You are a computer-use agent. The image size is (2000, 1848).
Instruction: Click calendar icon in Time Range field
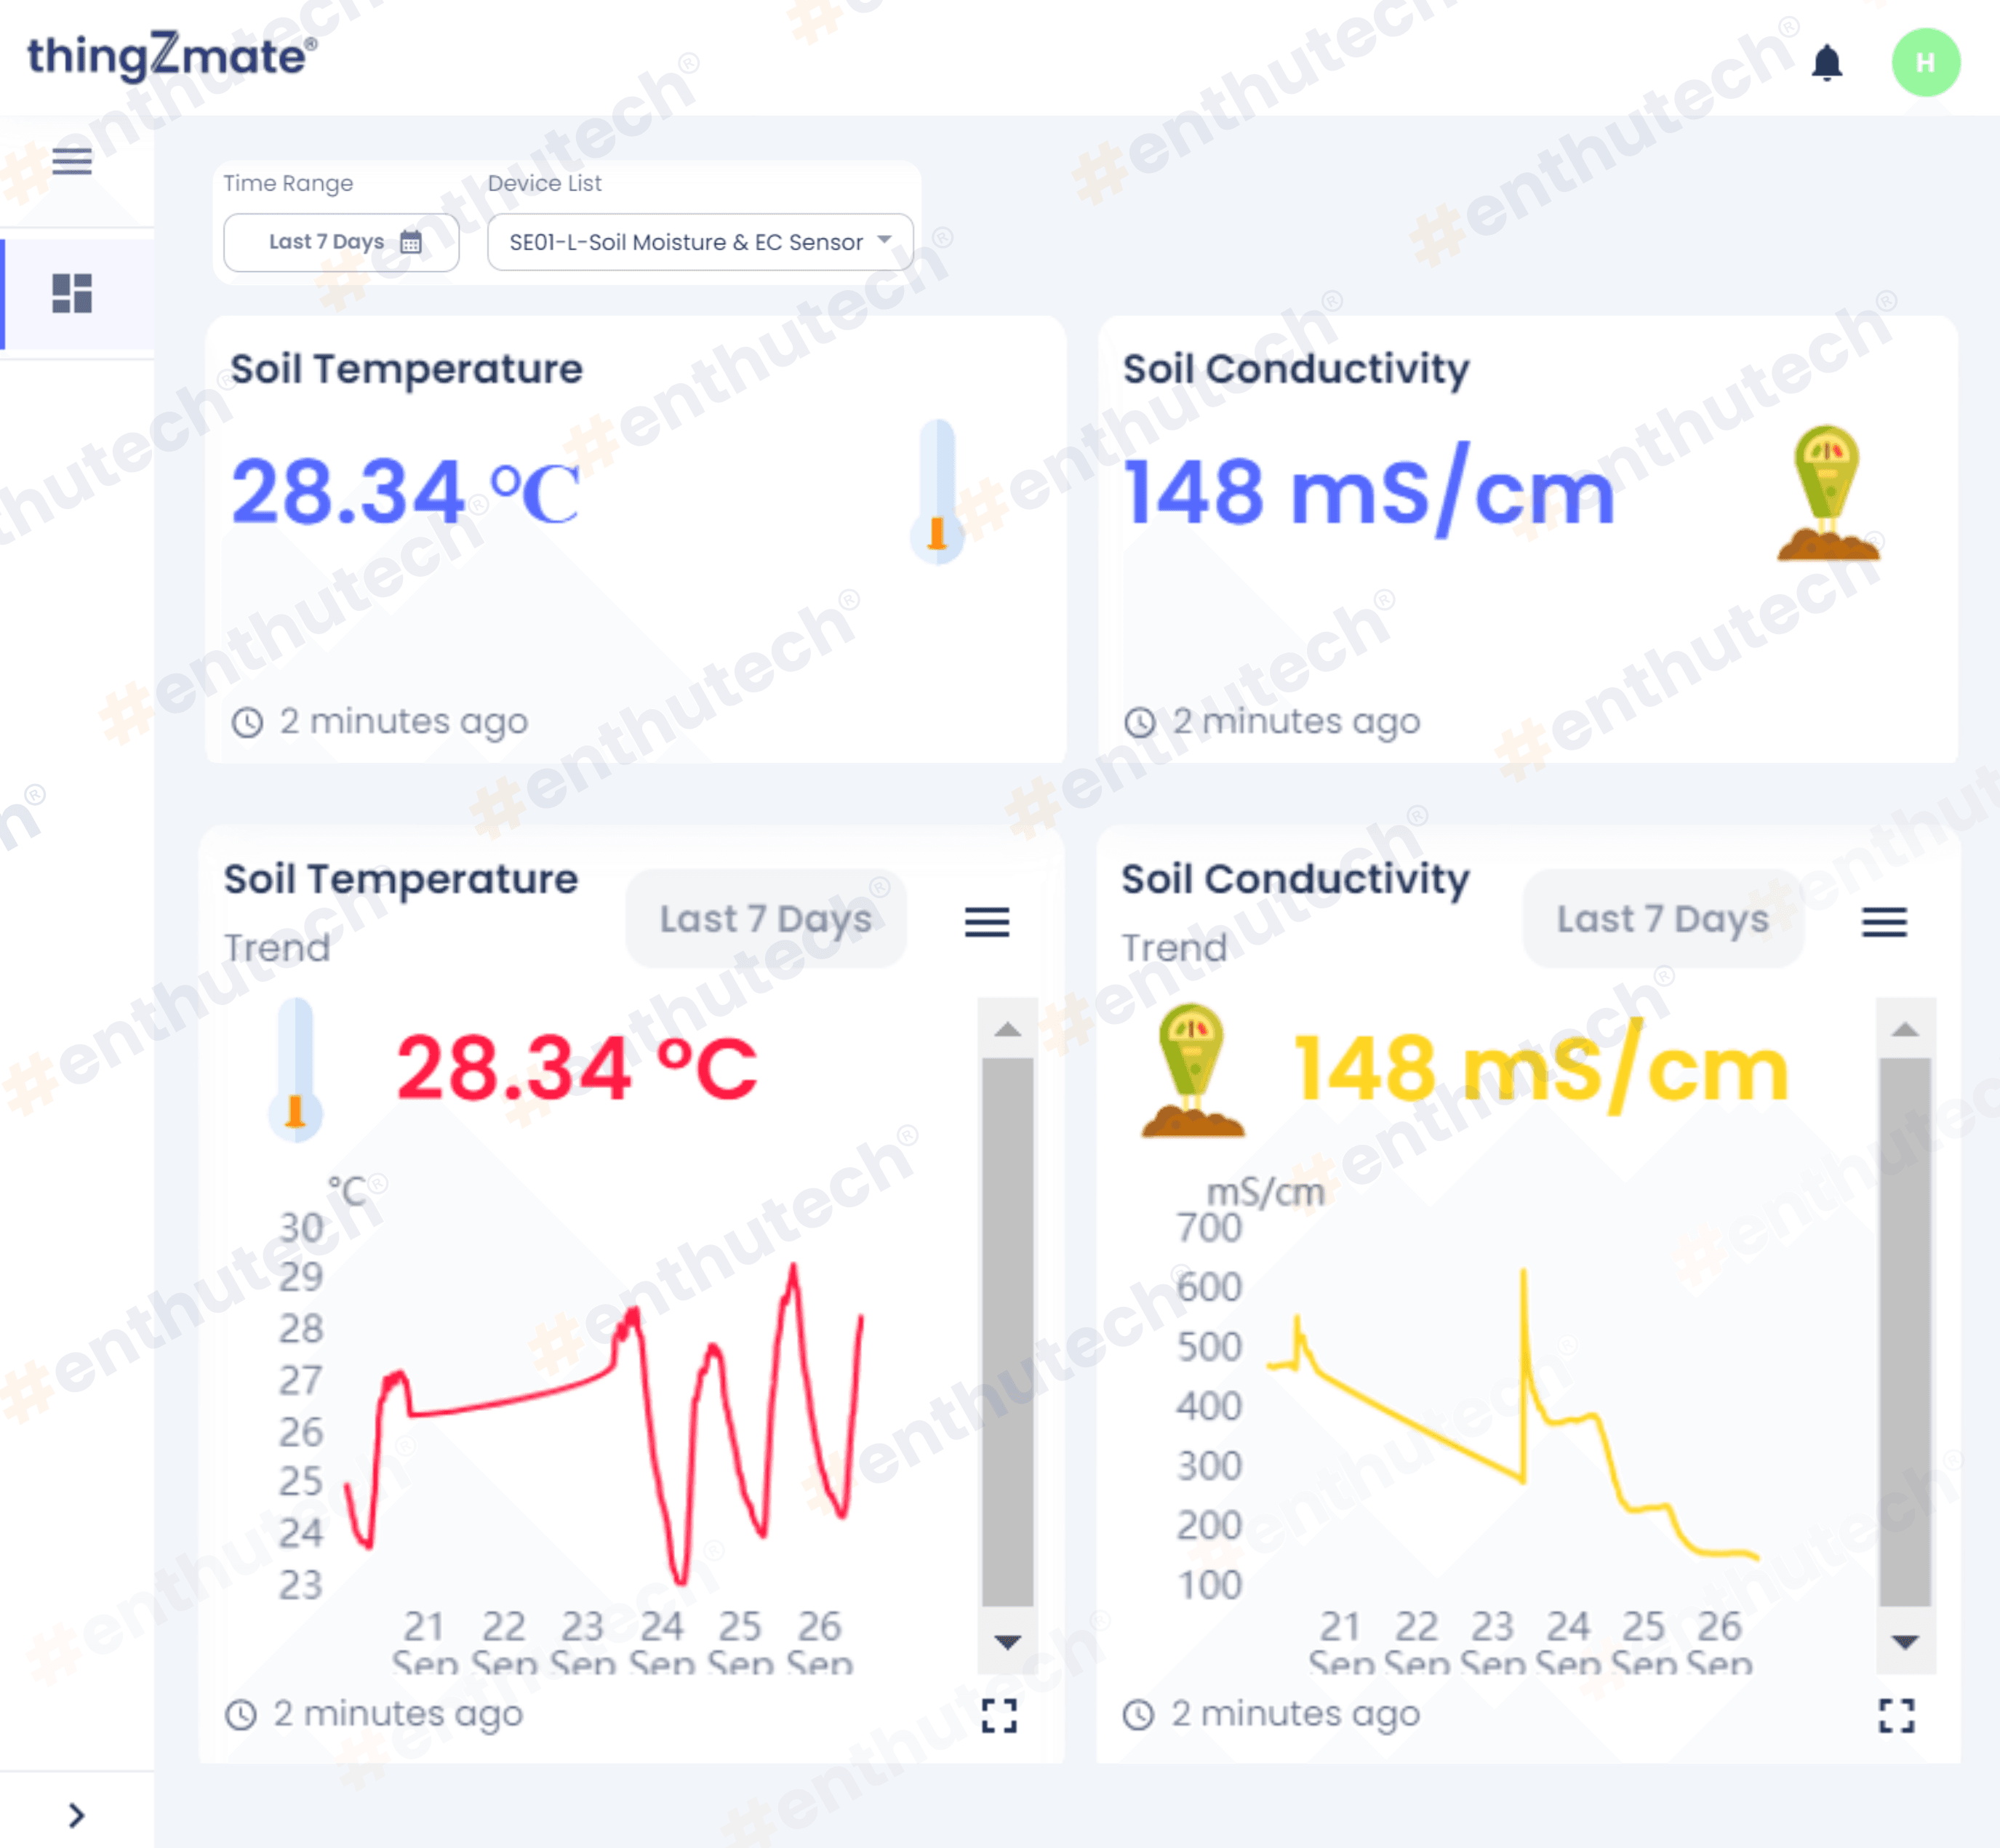[411, 242]
